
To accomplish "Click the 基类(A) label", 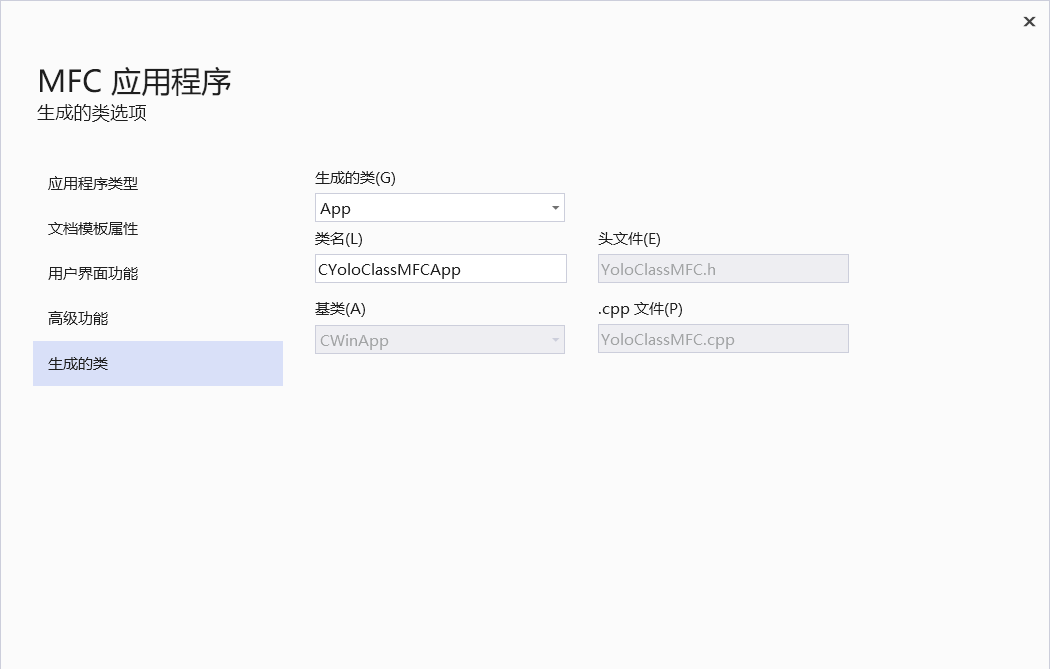I will [340, 309].
